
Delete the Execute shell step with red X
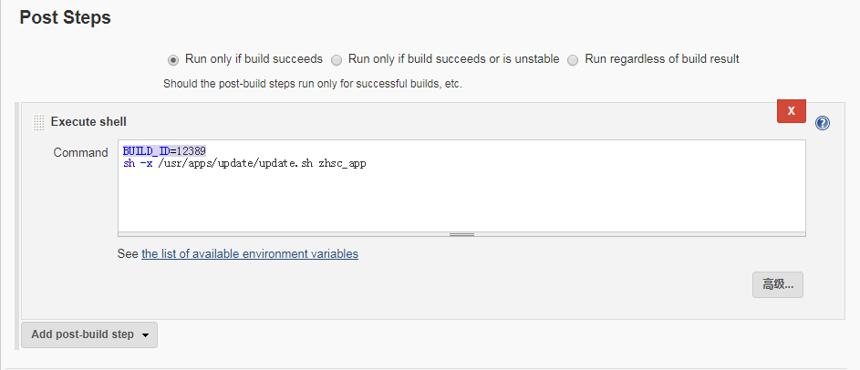click(791, 111)
